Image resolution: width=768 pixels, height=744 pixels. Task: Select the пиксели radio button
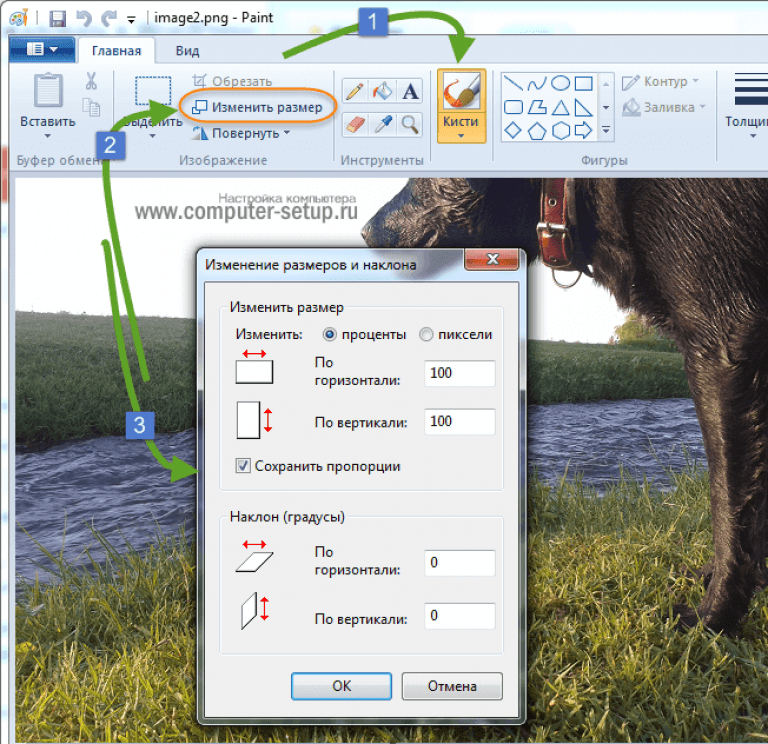[x=426, y=335]
